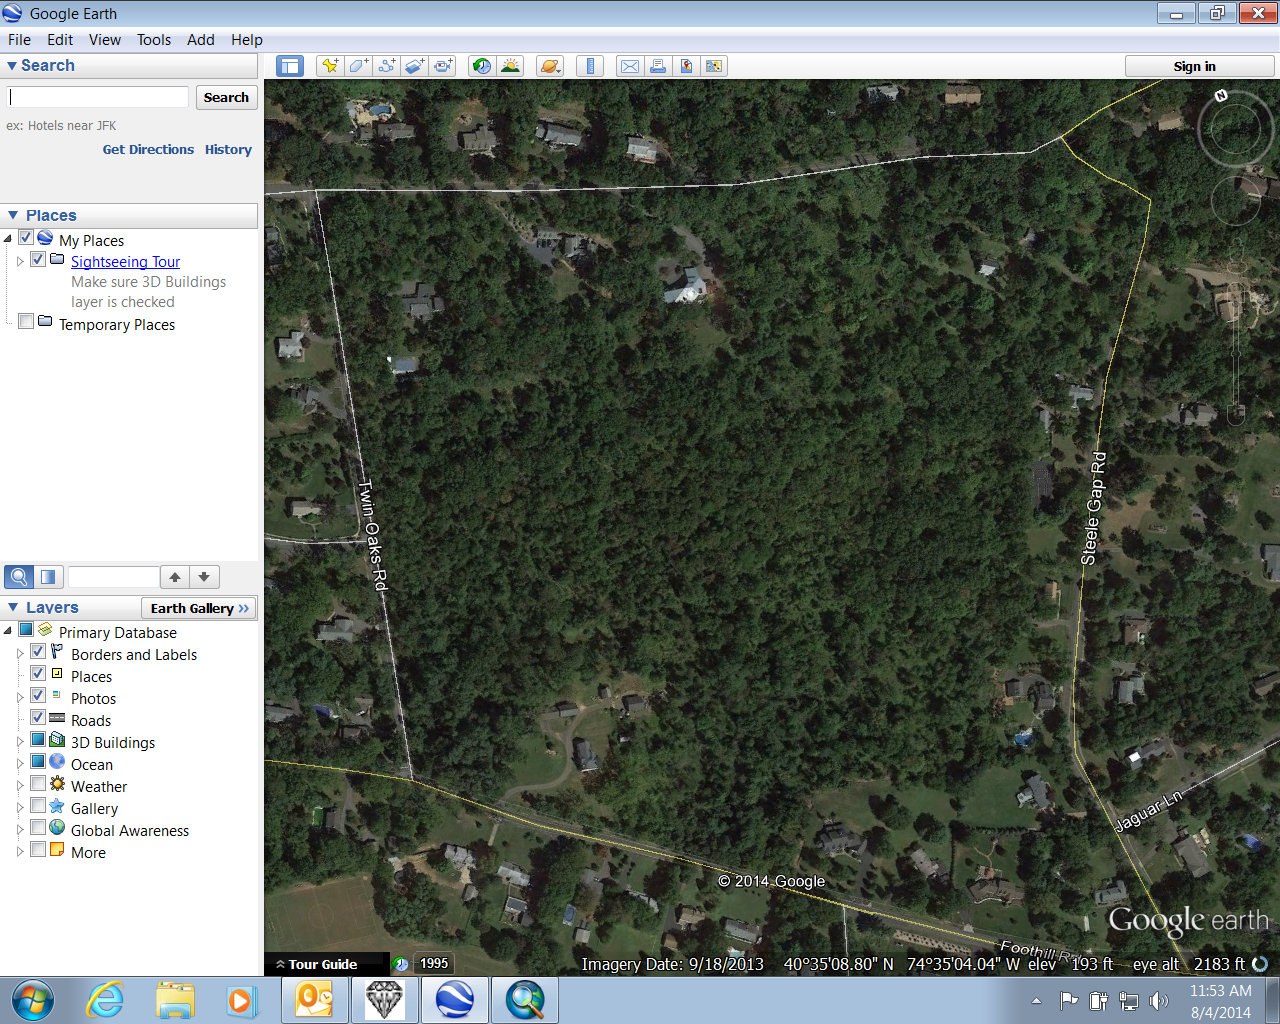Click the Places panel filter text box
This screenshot has width=1280, height=1024.
click(114, 577)
